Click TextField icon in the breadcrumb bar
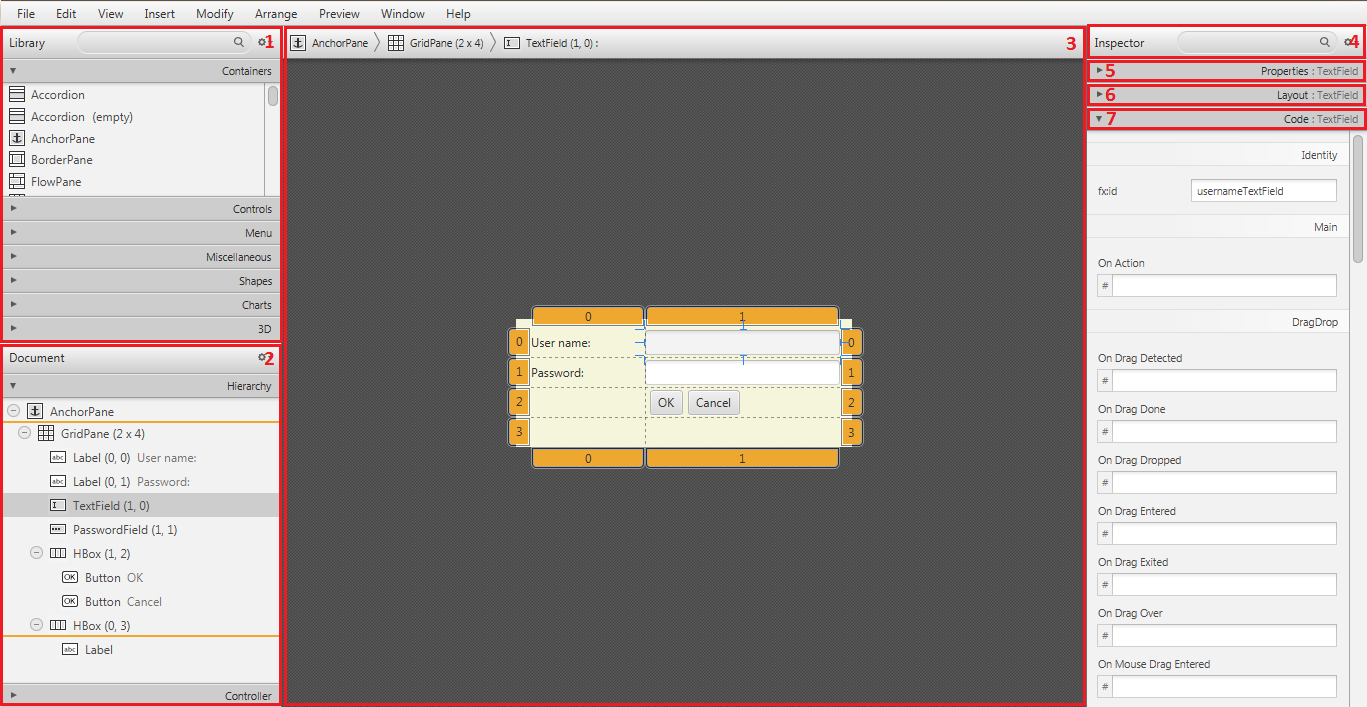This screenshot has height=707, width=1367. coord(512,43)
